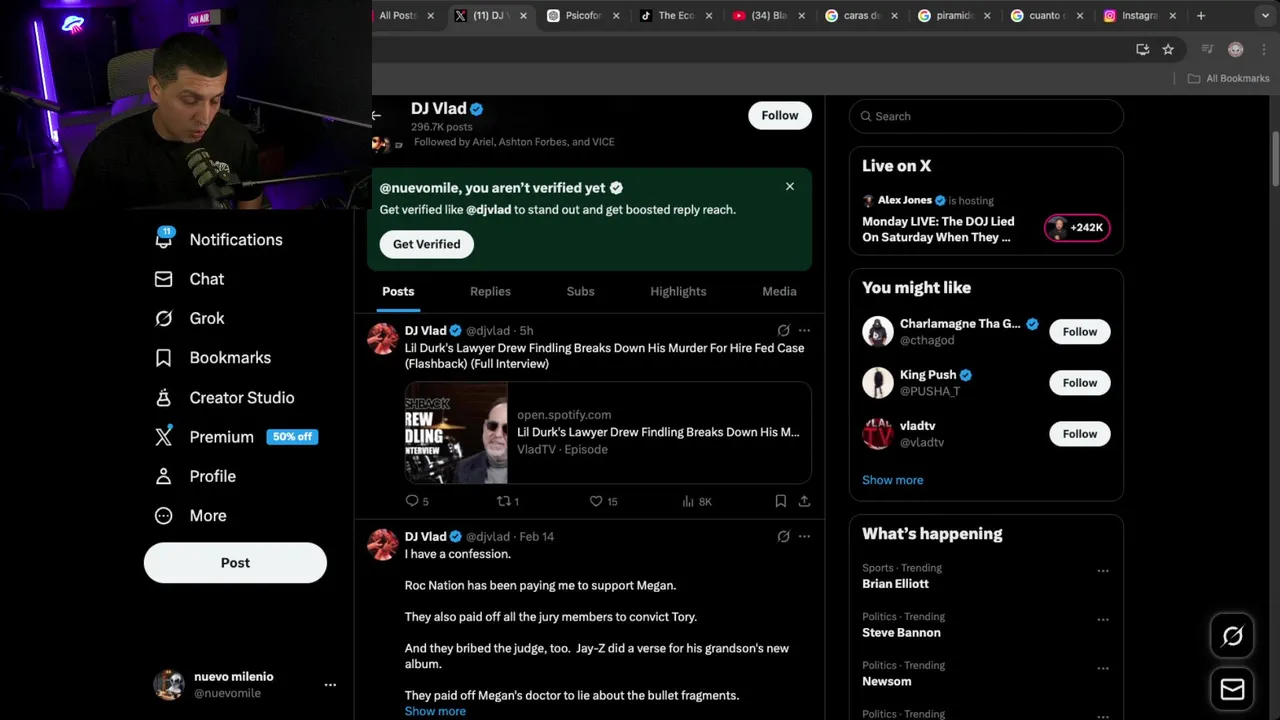Screen dimensions: 1280x720
Task: Open the Creator Studio icon
Action: pos(164,397)
